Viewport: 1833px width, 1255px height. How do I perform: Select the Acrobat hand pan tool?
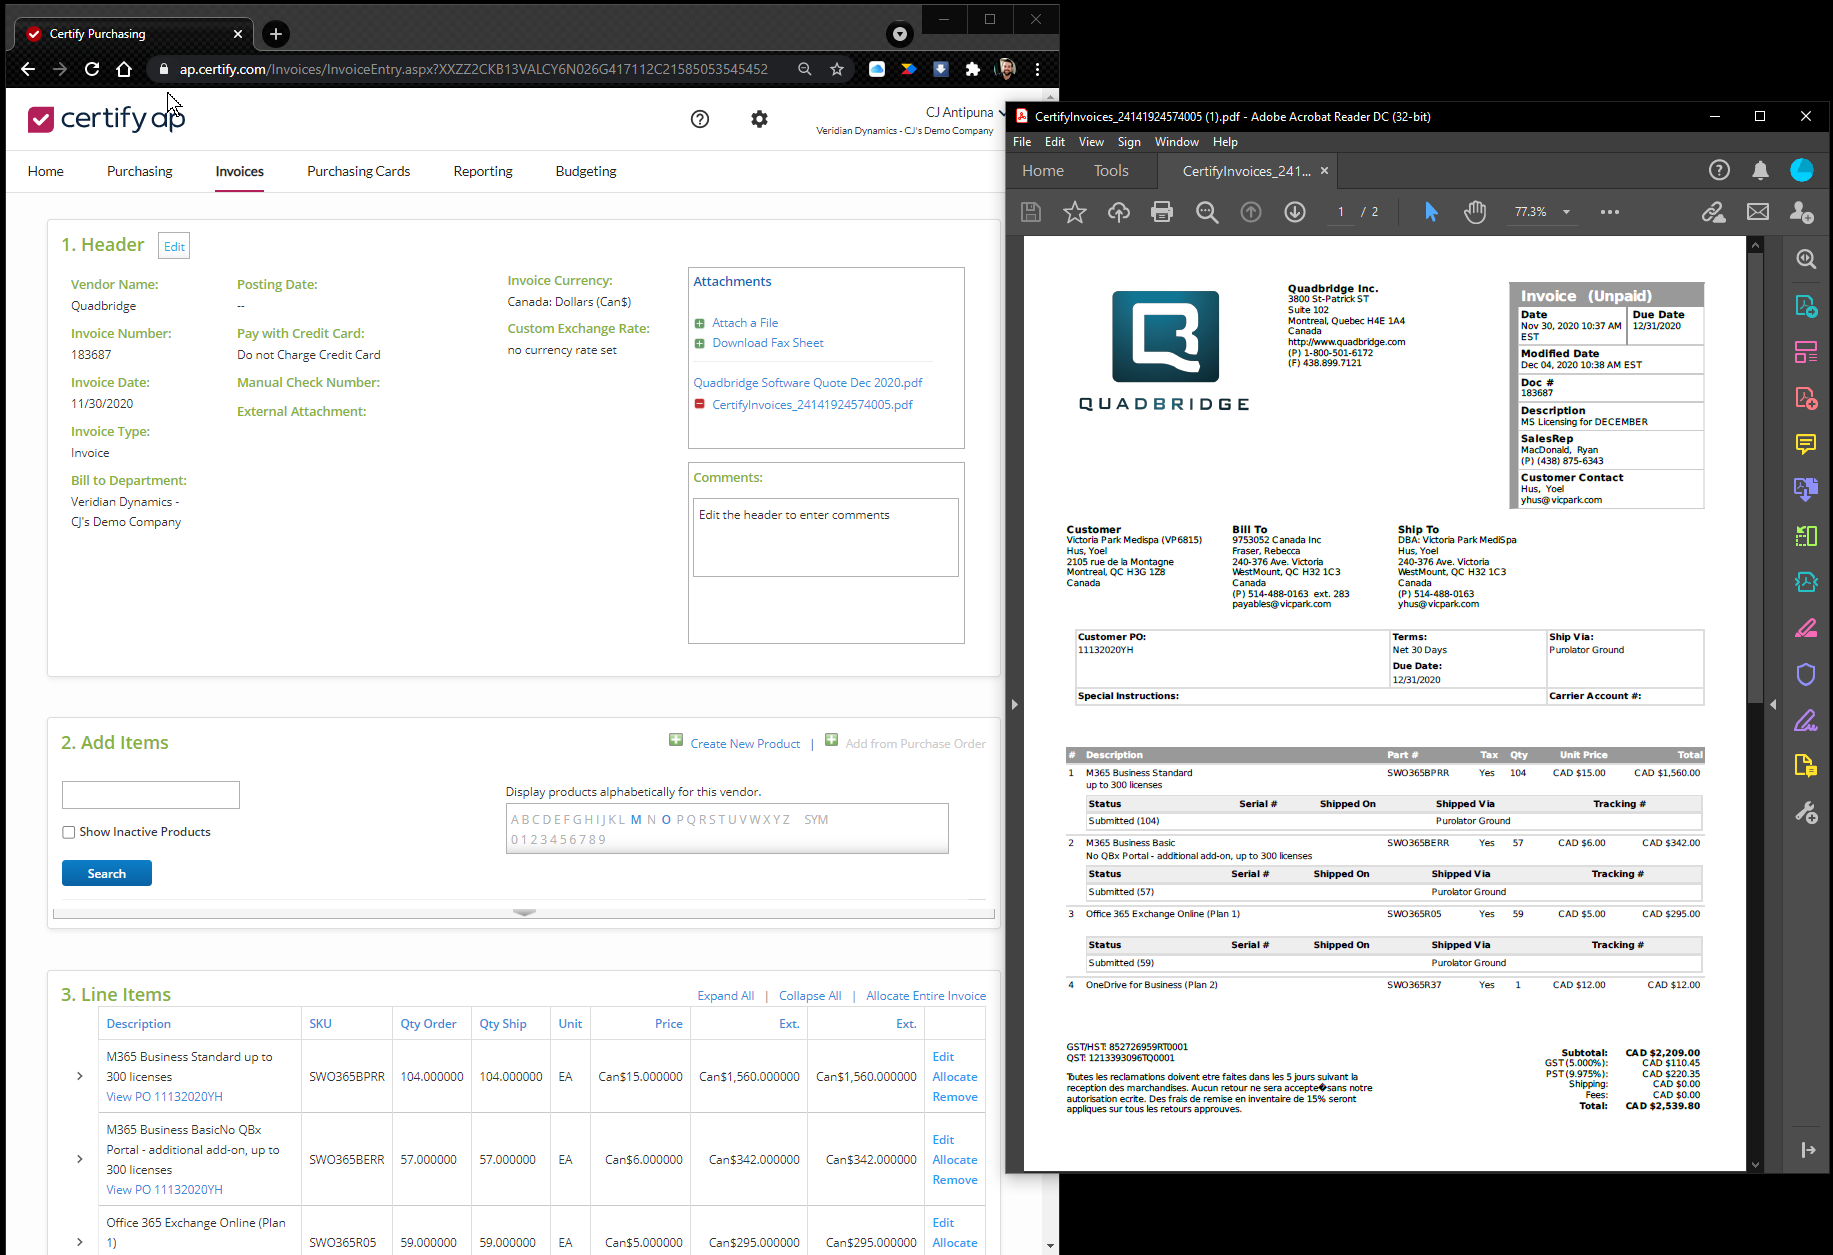[1475, 212]
